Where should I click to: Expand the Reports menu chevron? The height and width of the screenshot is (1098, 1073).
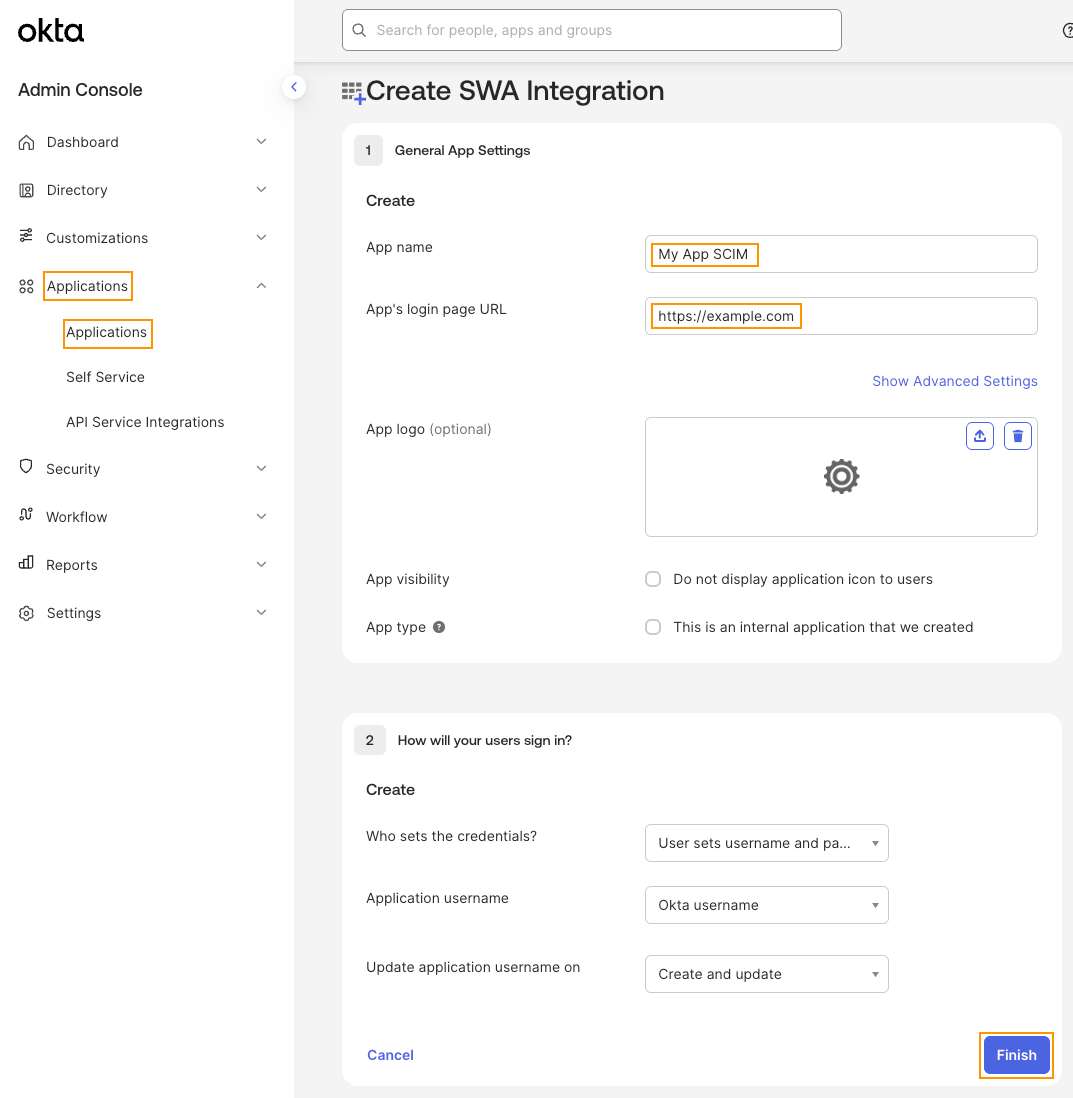[x=261, y=564]
